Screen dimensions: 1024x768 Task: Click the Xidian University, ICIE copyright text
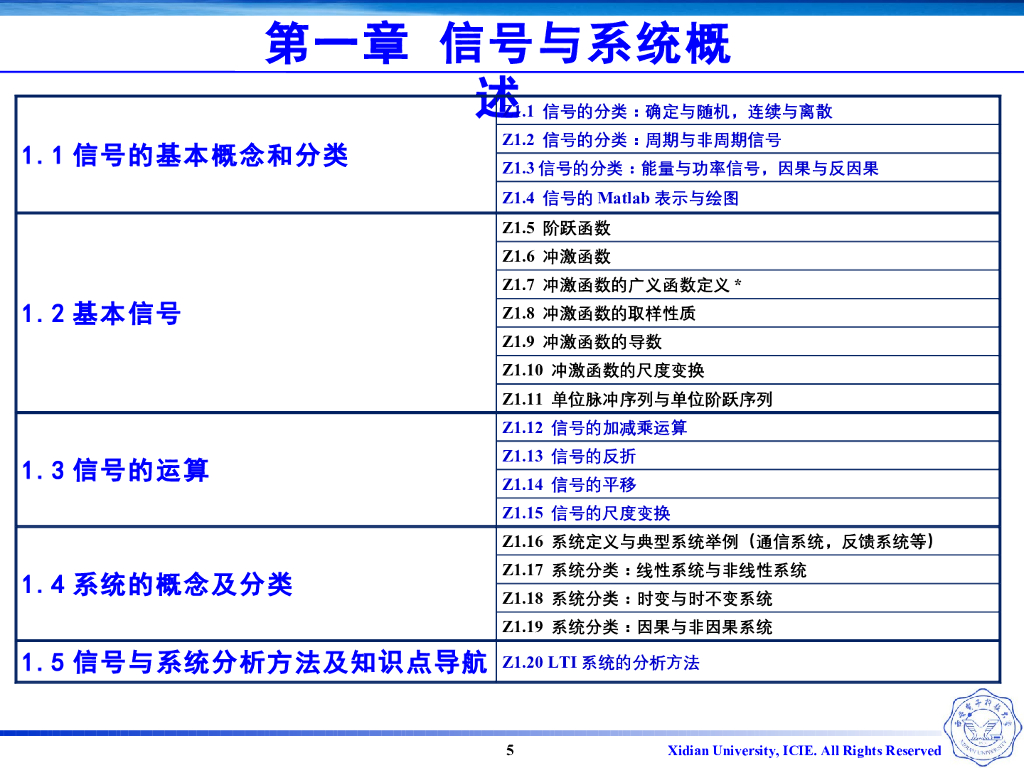tap(804, 750)
